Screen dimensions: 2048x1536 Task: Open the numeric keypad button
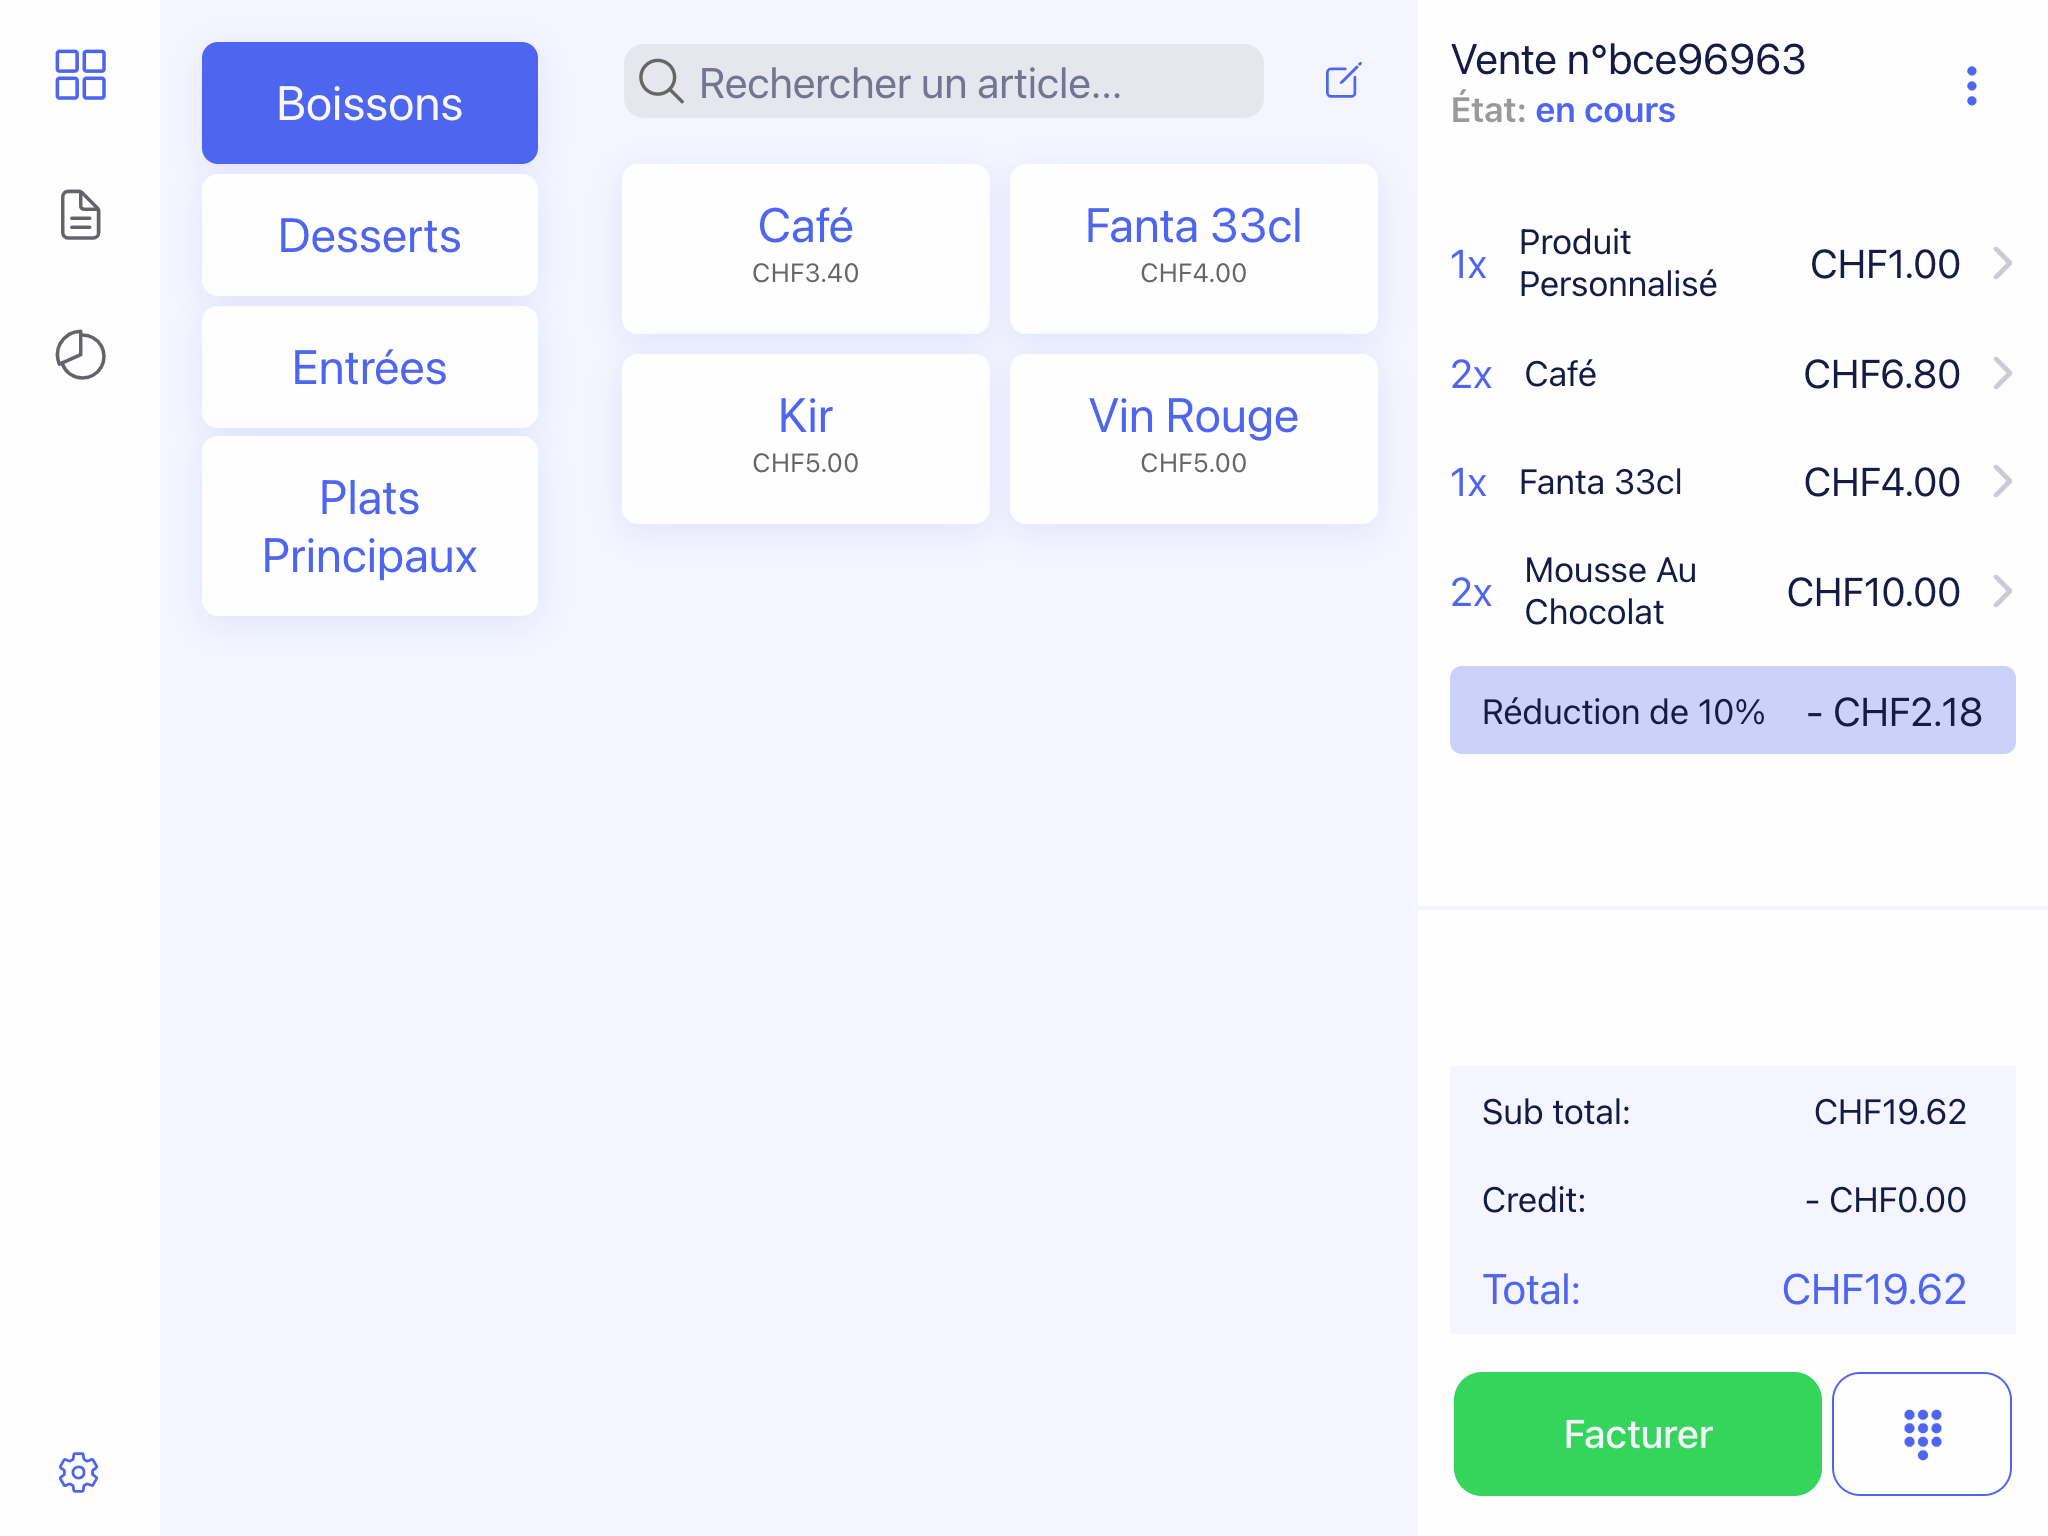pyautogui.click(x=1921, y=1433)
